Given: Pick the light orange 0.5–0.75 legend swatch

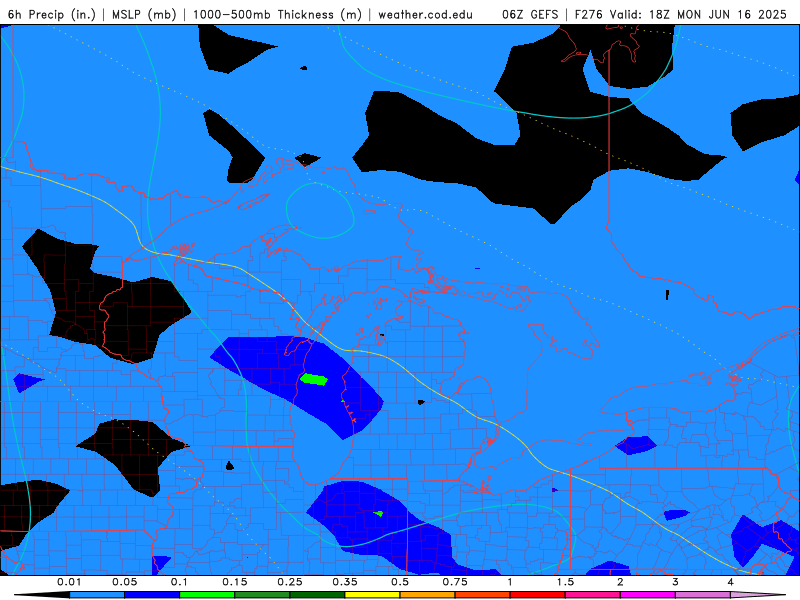Looking at the screenshot, I should click(x=428, y=595).
